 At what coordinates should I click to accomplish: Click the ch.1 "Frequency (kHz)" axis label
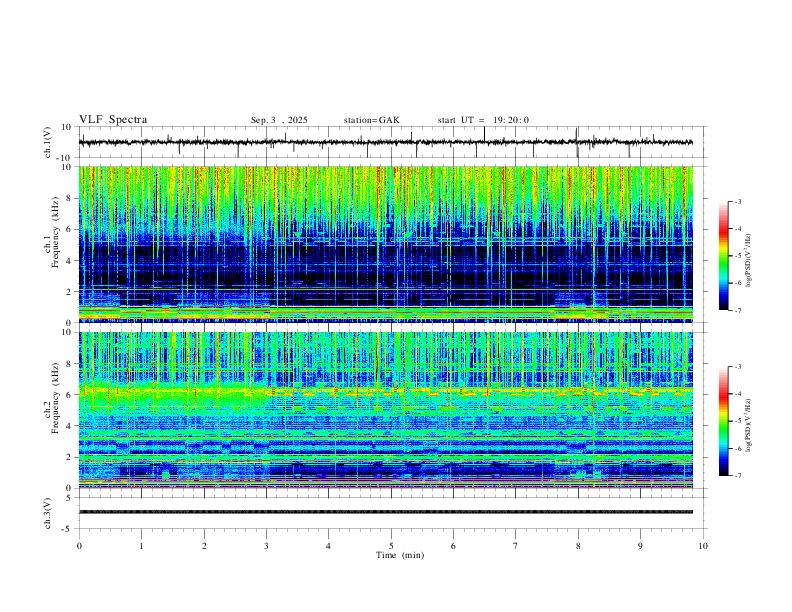click(56, 232)
